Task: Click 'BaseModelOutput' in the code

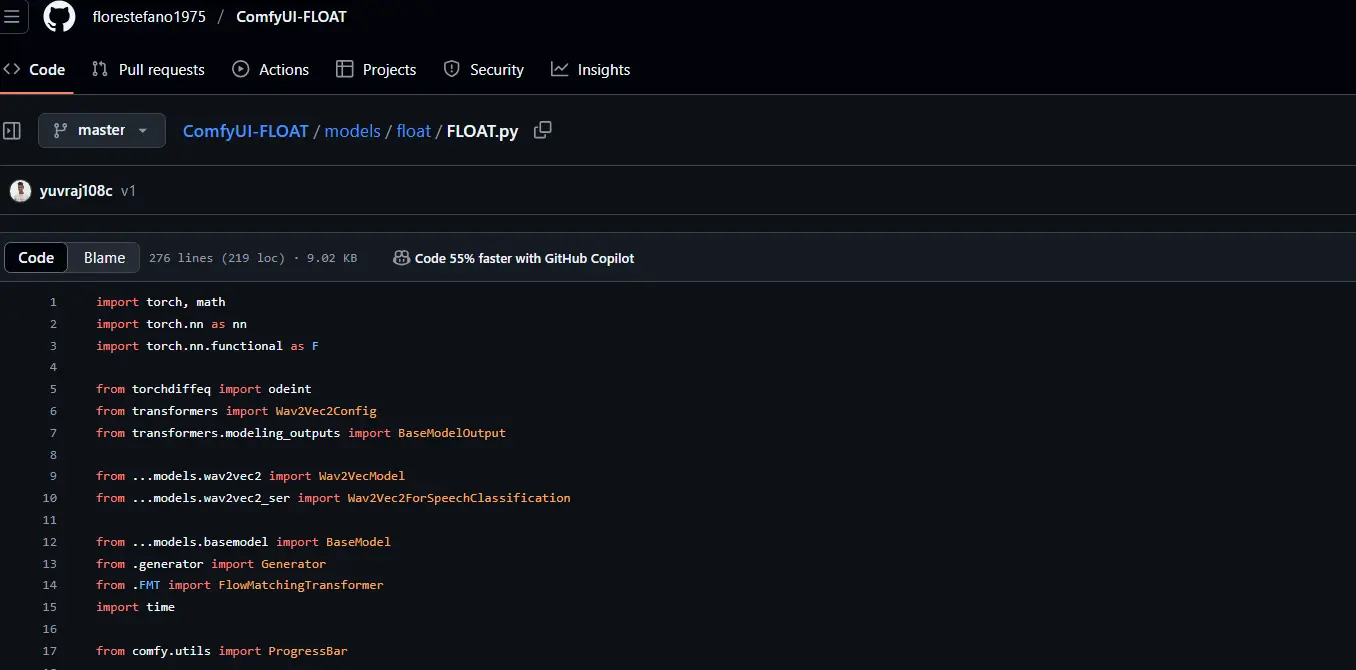Action: click(452, 433)
